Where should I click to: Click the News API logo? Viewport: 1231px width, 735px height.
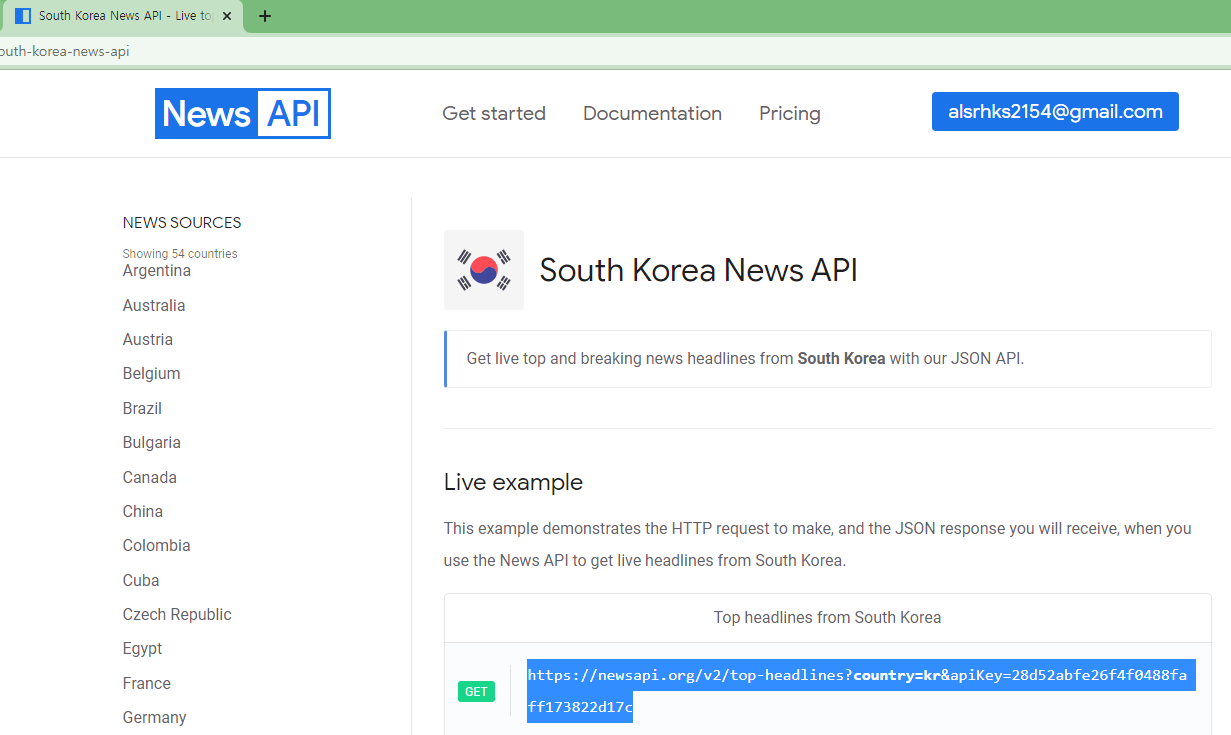tap(243, 113)
